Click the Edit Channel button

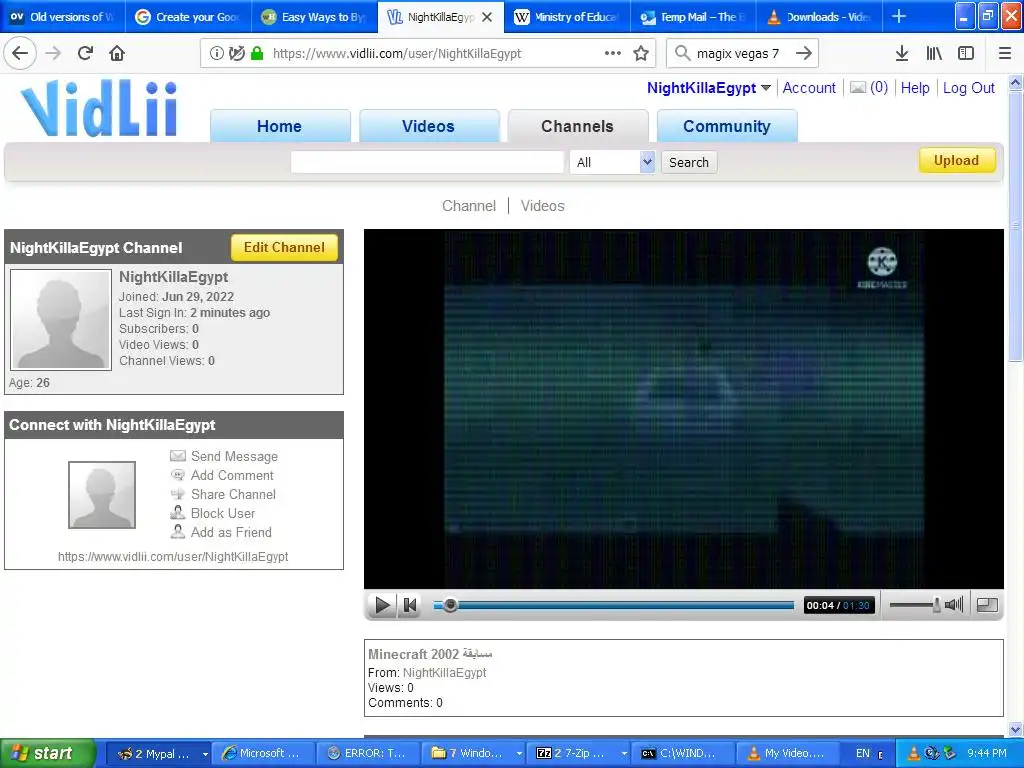click(x=284, y=248)
